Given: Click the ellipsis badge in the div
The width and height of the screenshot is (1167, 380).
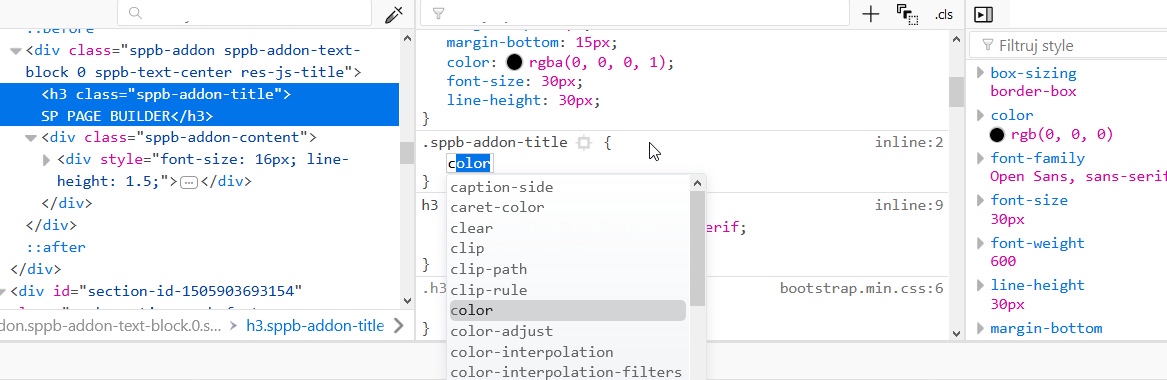Looking at the screenshot, I should point(189,181).
